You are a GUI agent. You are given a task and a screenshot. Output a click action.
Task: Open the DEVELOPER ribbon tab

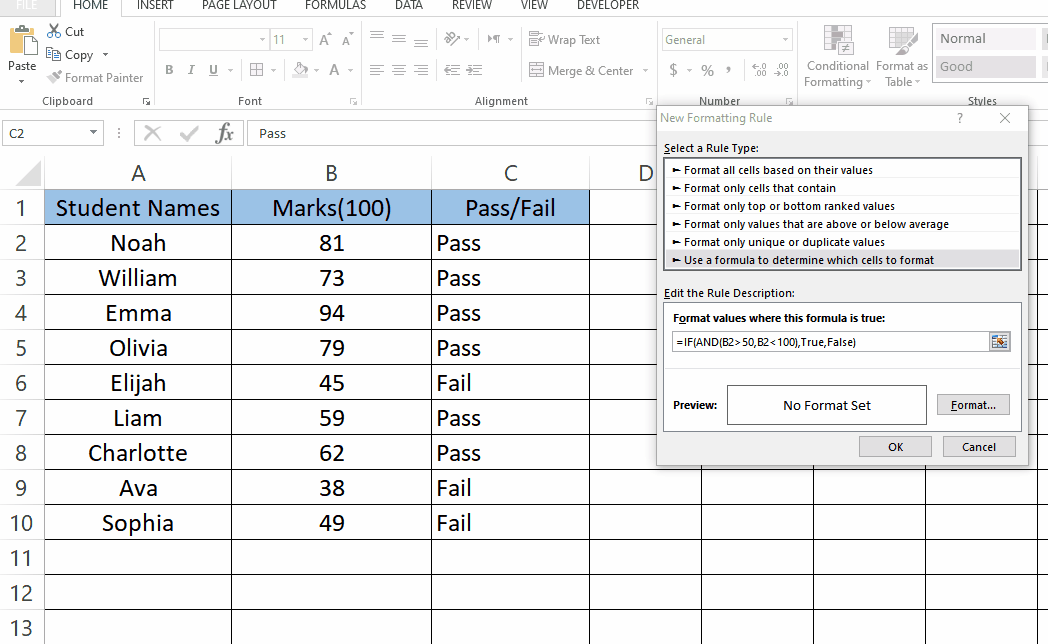[608, 6]
